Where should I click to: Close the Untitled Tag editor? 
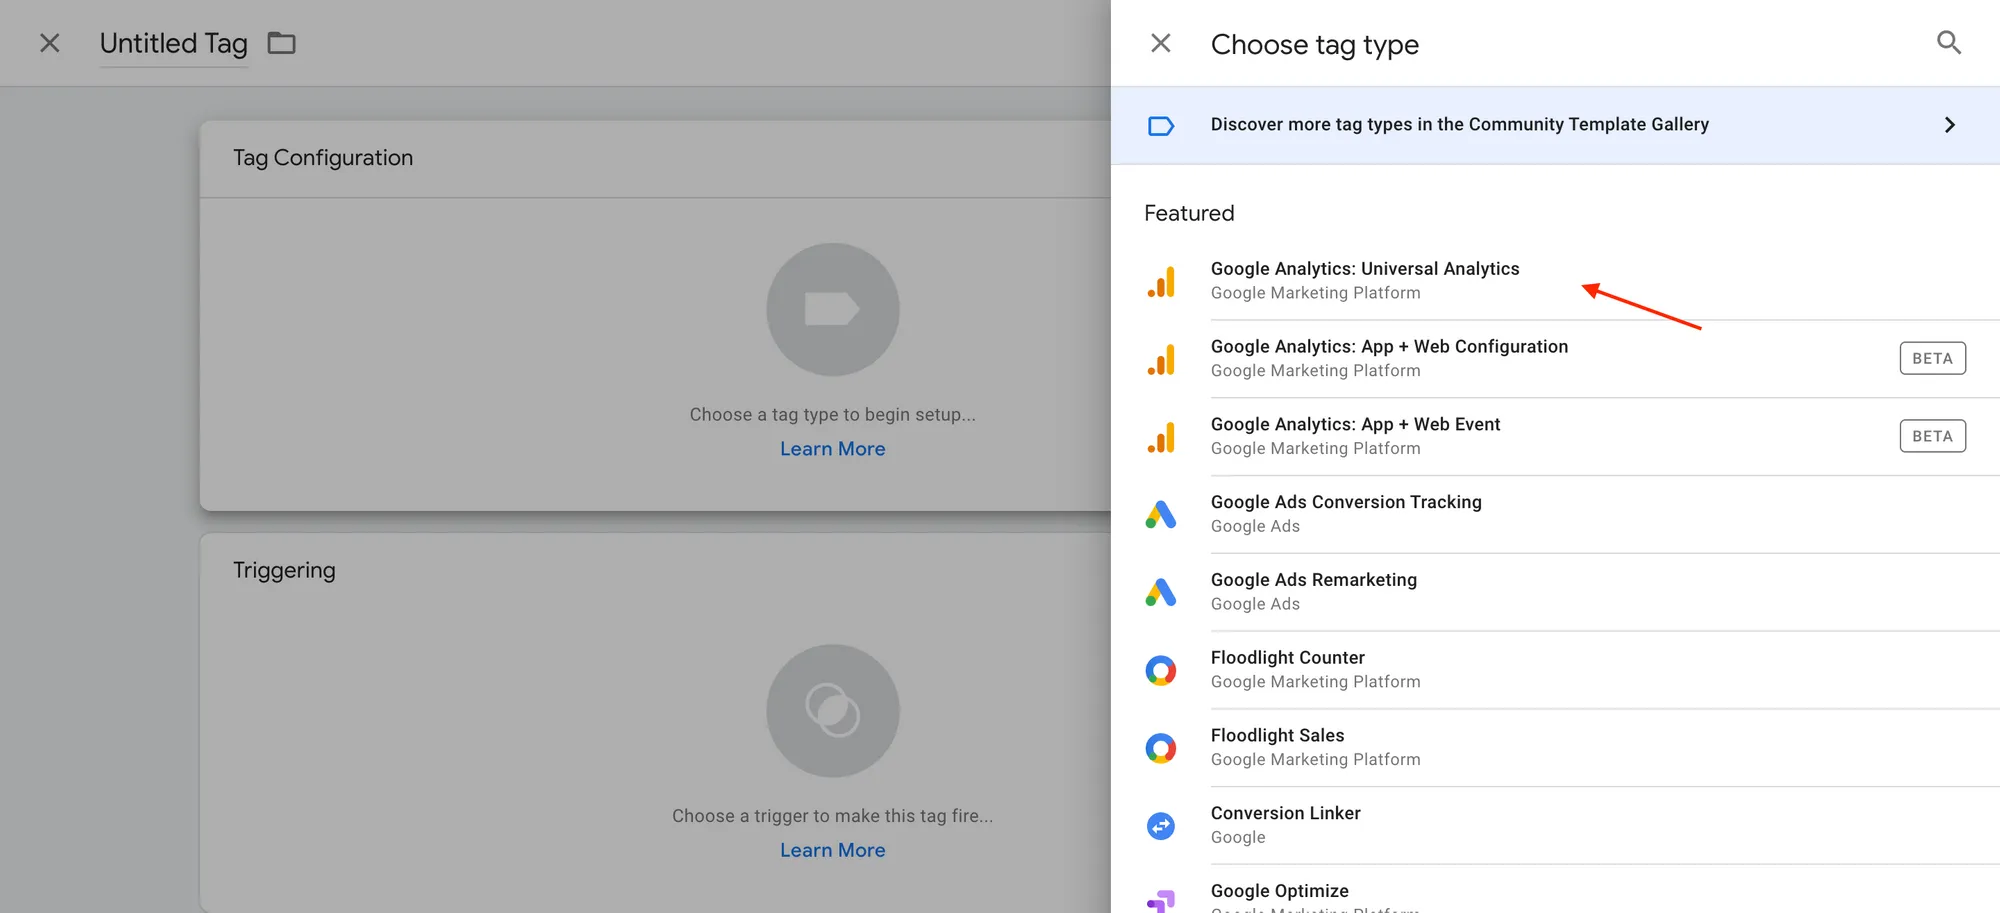(x=49, y=43)
